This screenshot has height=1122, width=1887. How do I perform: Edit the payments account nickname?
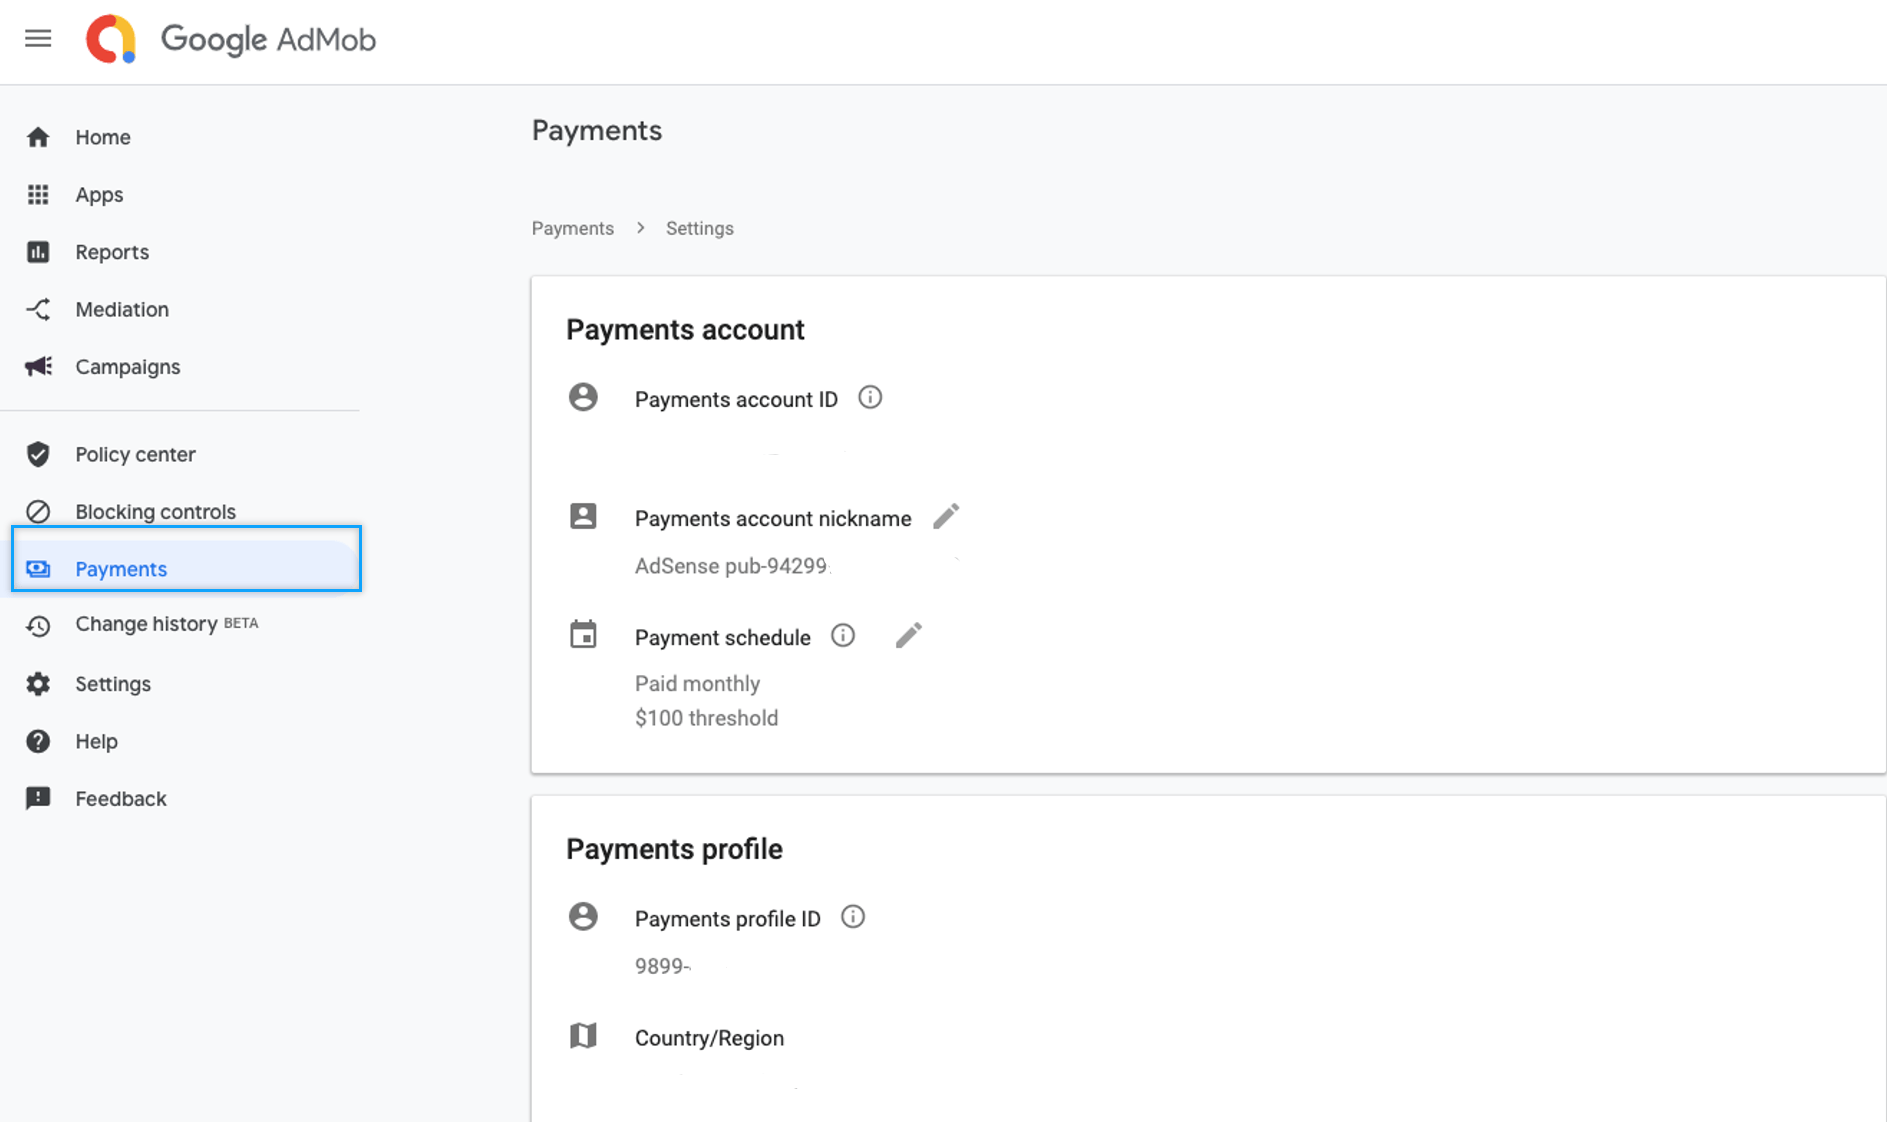click(x=946, y=517)
